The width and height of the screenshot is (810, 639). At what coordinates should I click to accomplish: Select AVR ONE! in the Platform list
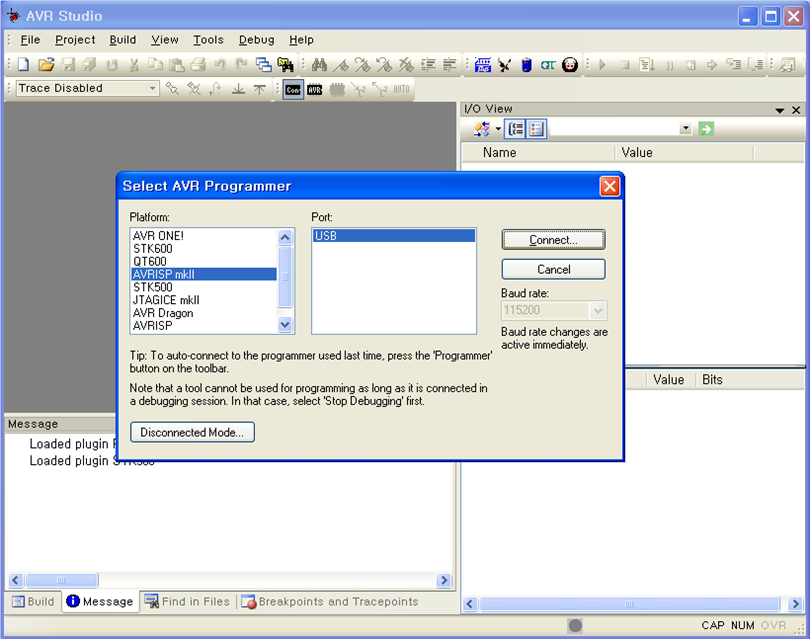click(x=204, y=236)
